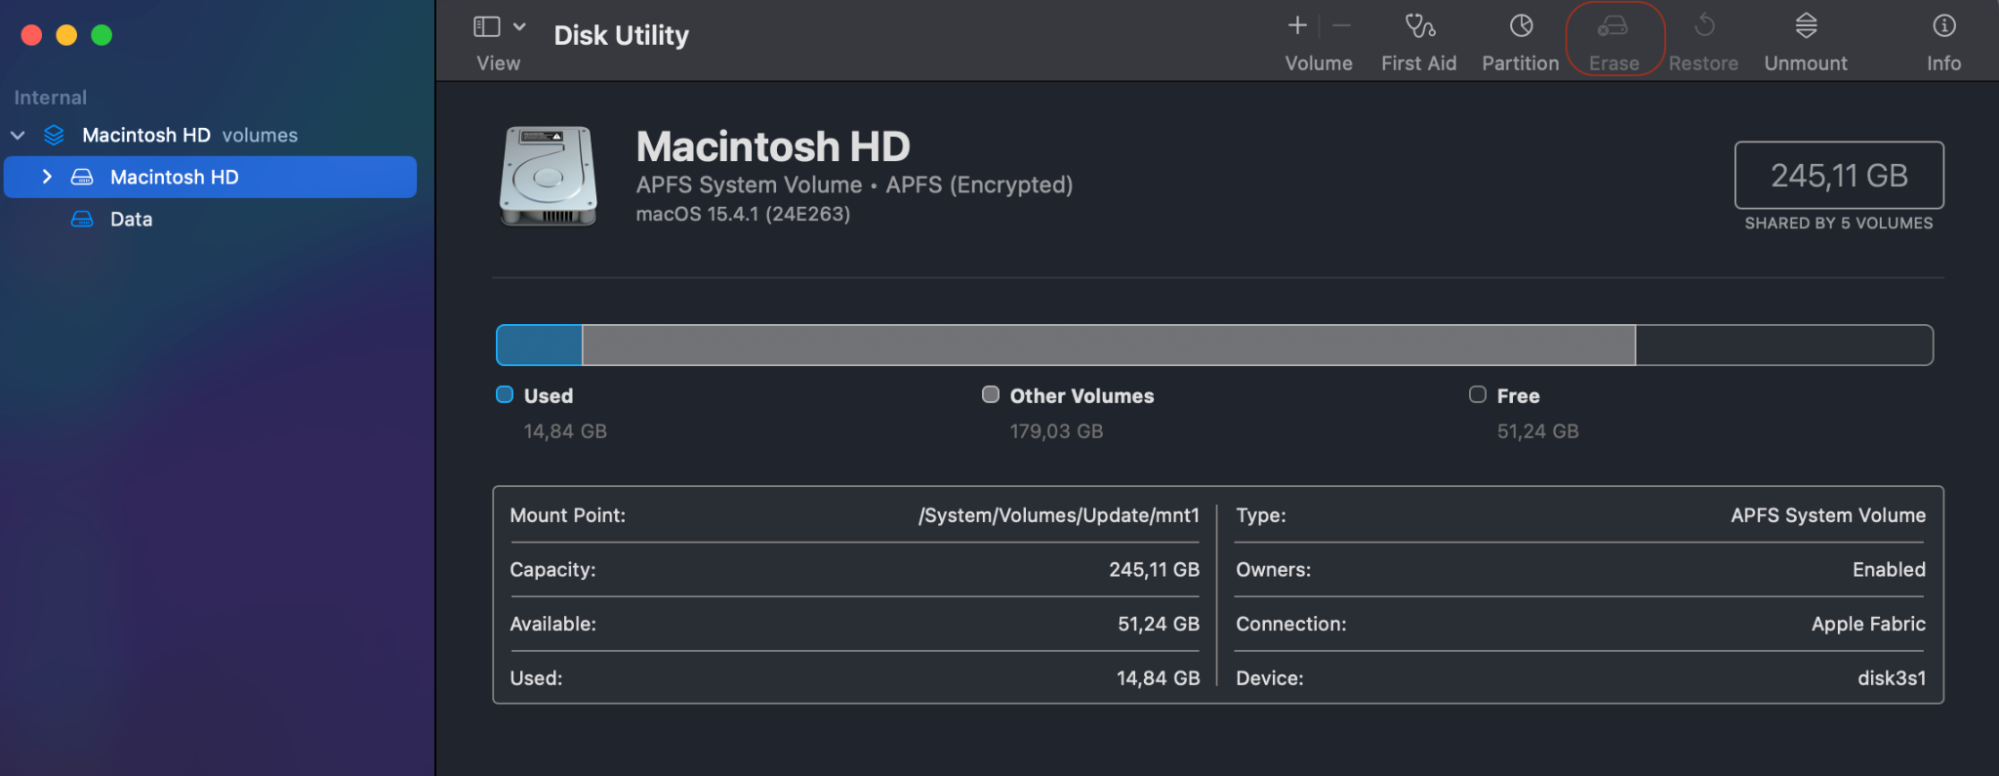Image resolution: width=1999 pixels, height=776 pixels.
Task: Click the APFS System Volume type value
Action: (x=1828, y=515)
